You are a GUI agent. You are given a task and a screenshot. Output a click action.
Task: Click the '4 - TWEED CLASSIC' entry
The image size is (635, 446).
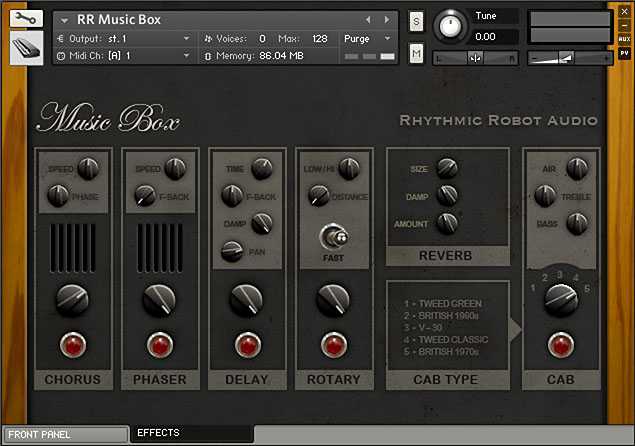(446, 339)
